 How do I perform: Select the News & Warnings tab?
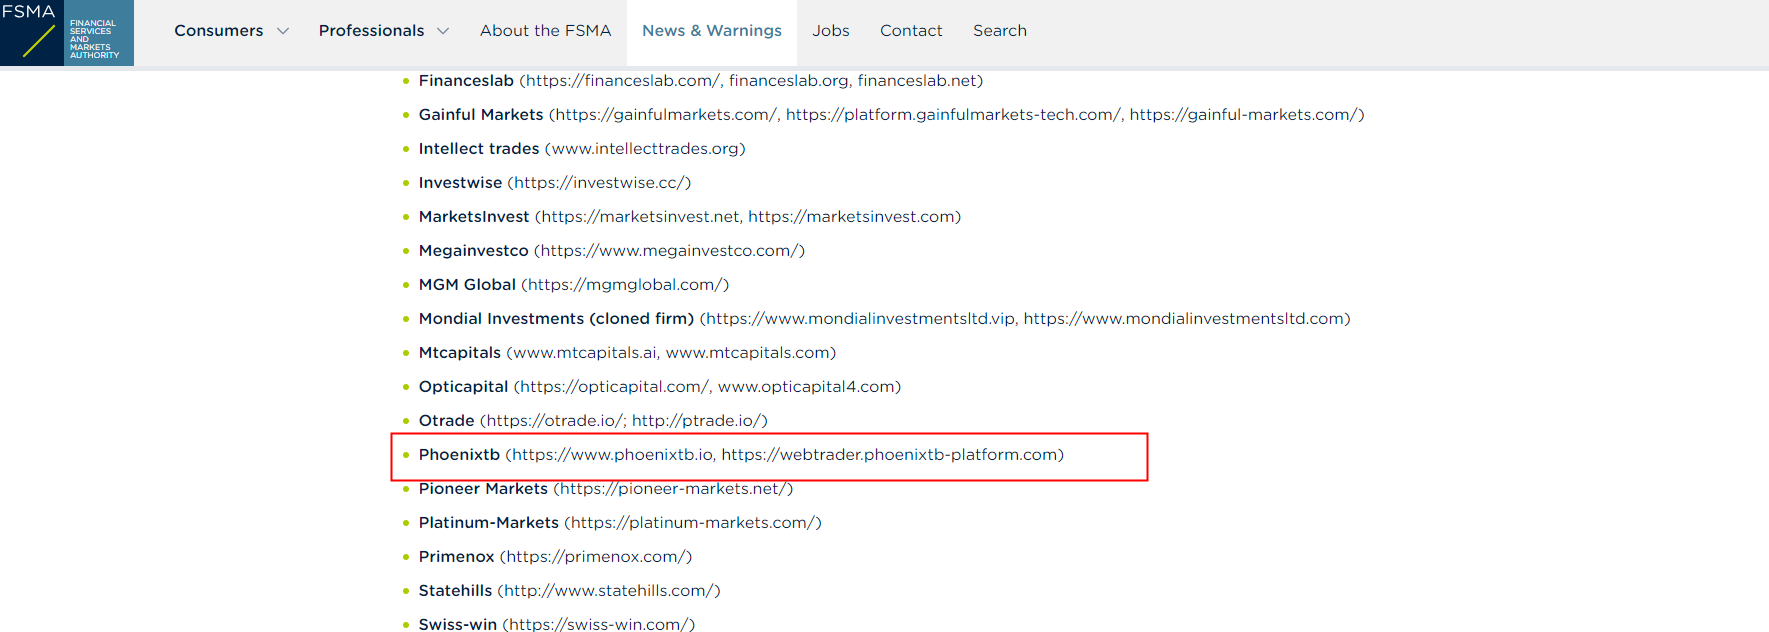click(x=711, y=31)
